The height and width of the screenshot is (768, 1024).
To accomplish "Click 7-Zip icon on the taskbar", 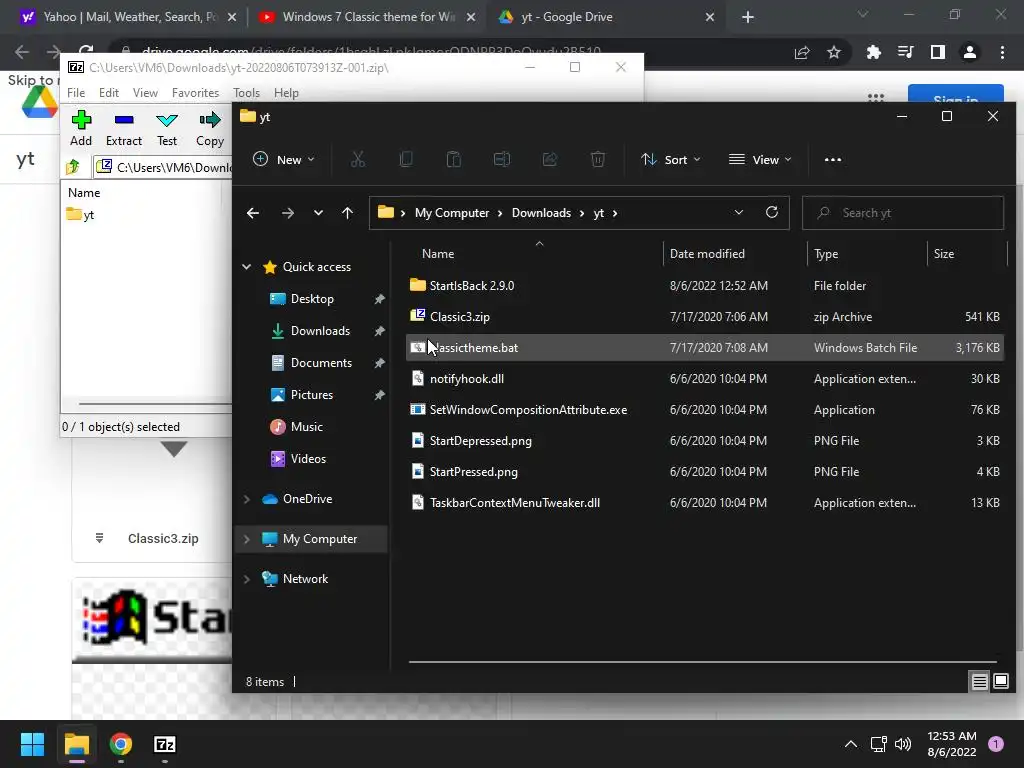I will pos(165,744).
